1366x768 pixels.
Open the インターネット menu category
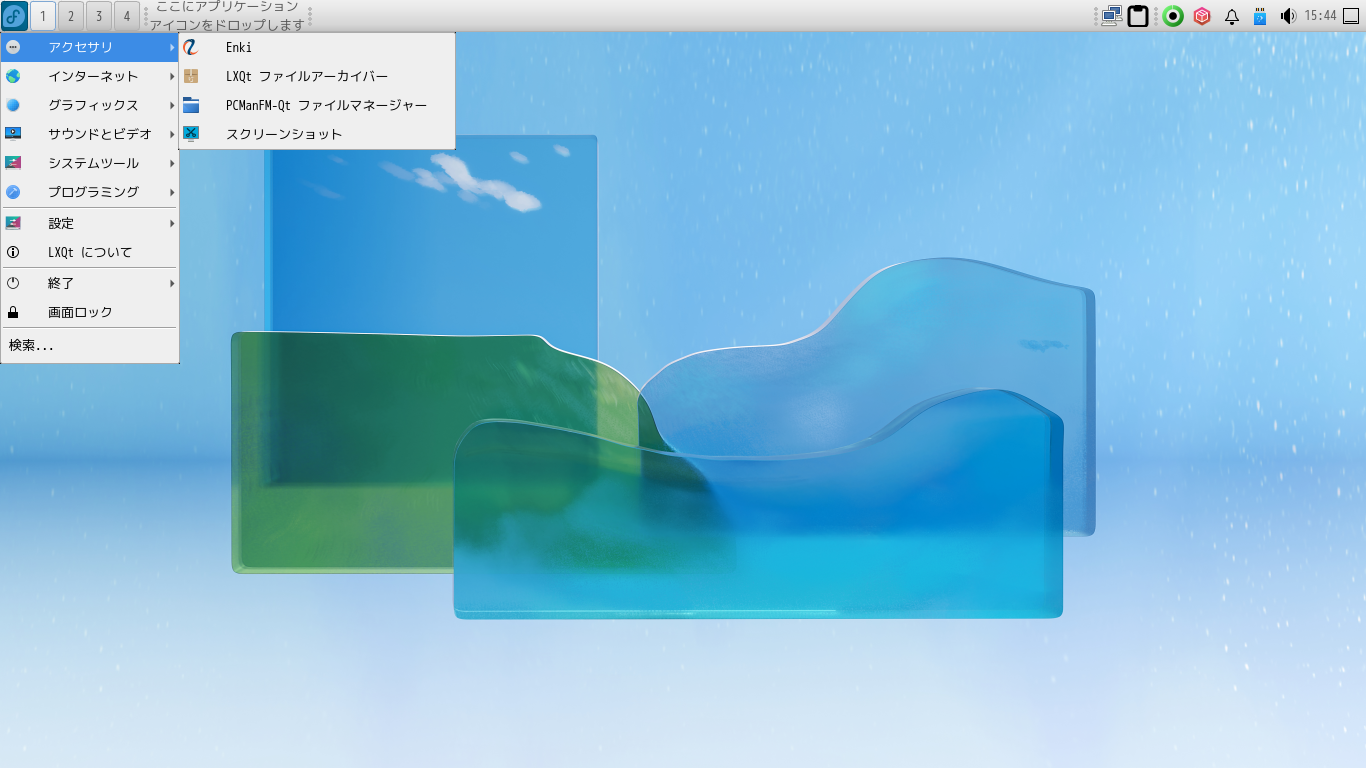point(90,76)
